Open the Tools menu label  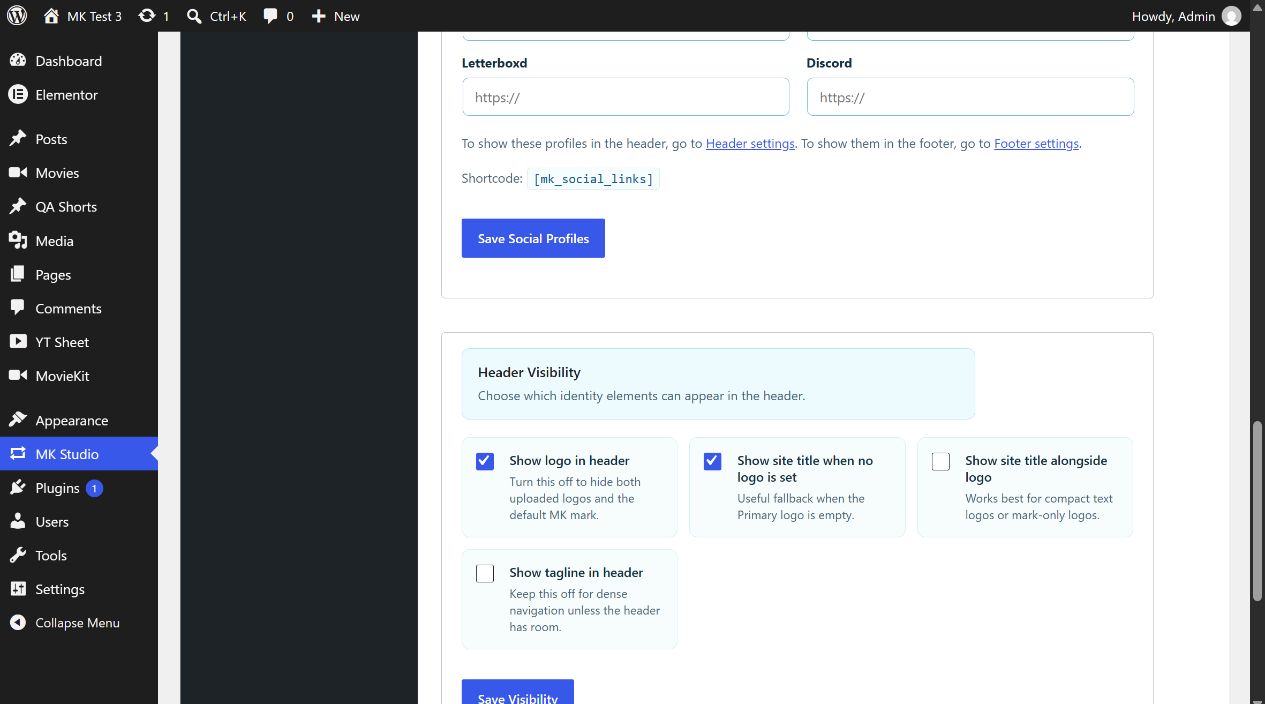click(51, 556)
